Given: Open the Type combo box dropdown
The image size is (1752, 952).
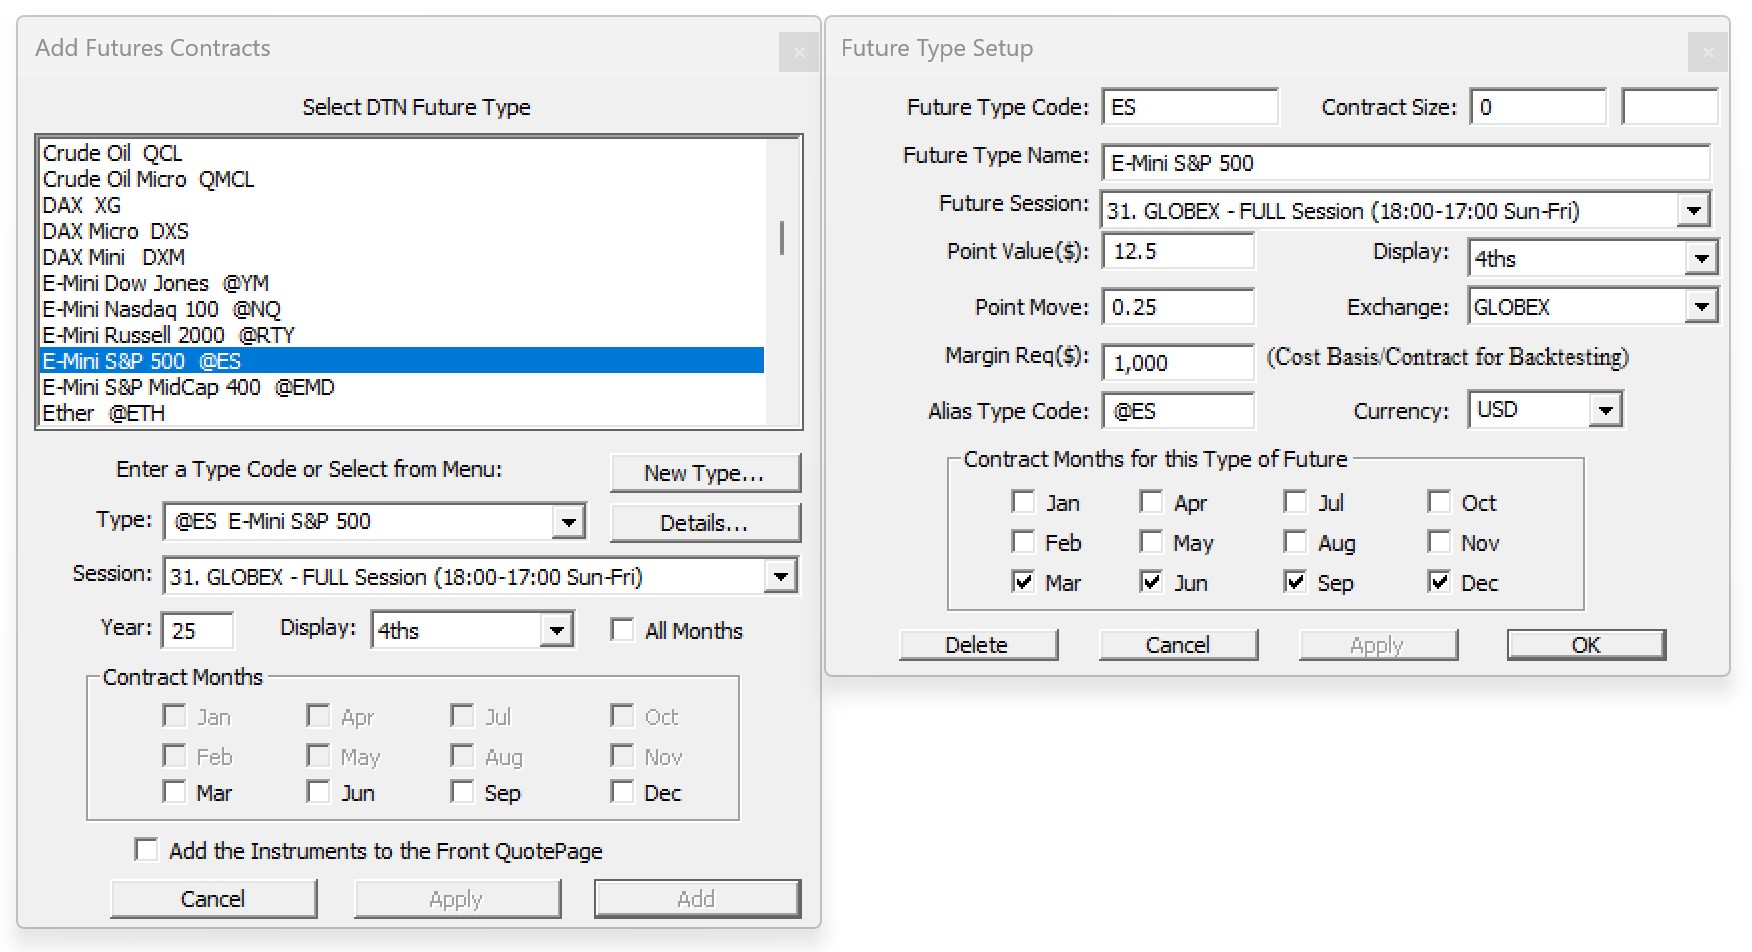Looking at the screenshot, I should (x=568, y=522).
